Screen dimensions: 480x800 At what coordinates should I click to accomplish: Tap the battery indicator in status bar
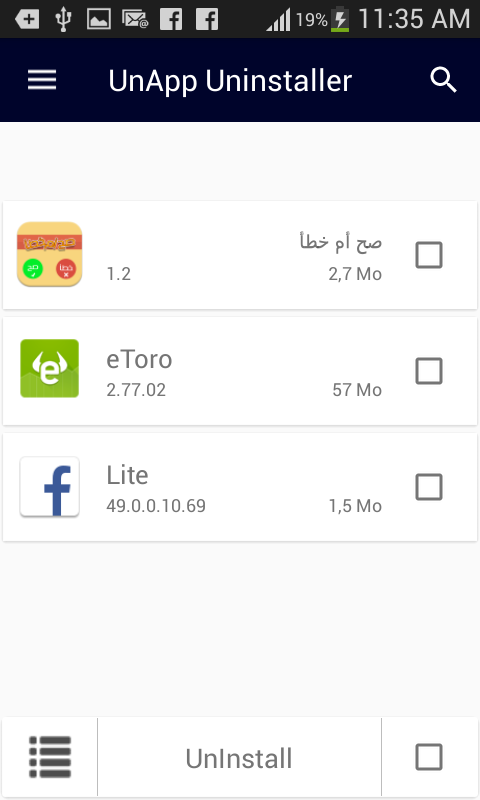tap(340, 20)
